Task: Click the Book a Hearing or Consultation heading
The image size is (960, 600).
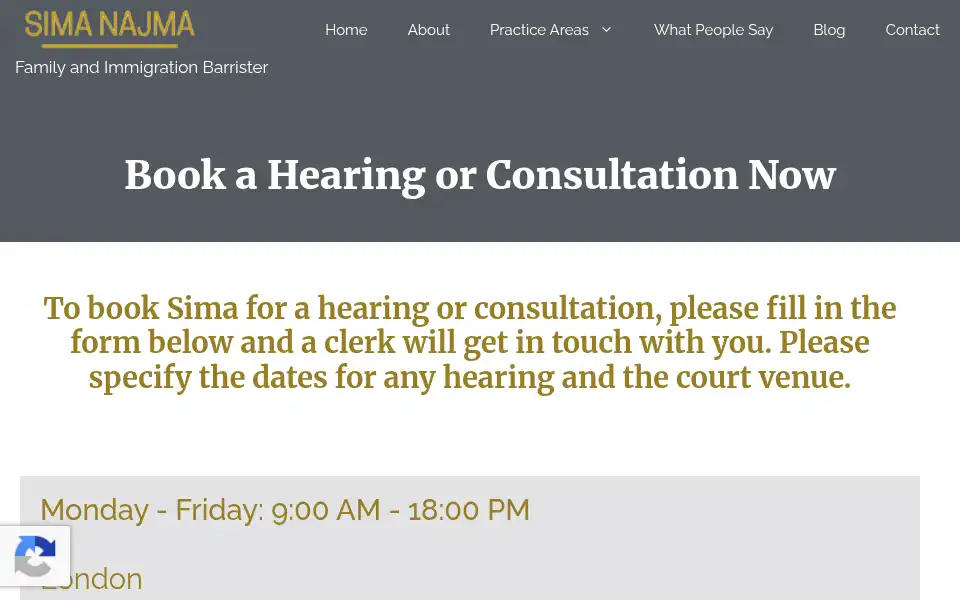Action: click(480, 176)
